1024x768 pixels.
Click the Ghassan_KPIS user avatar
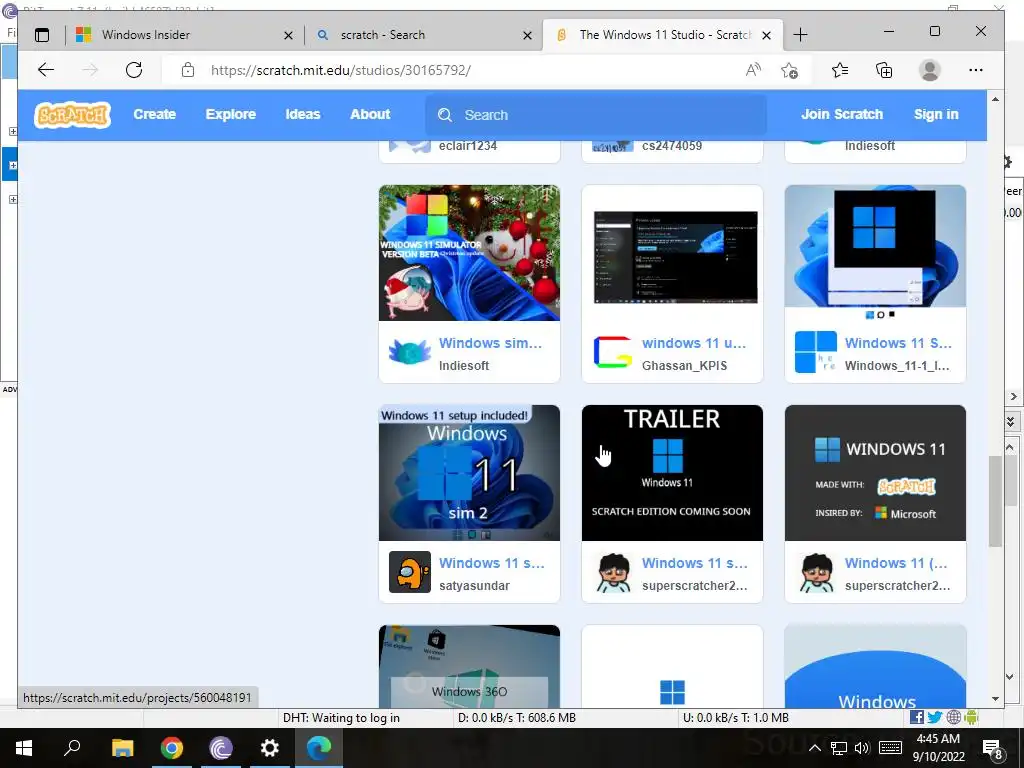(613, 353)
